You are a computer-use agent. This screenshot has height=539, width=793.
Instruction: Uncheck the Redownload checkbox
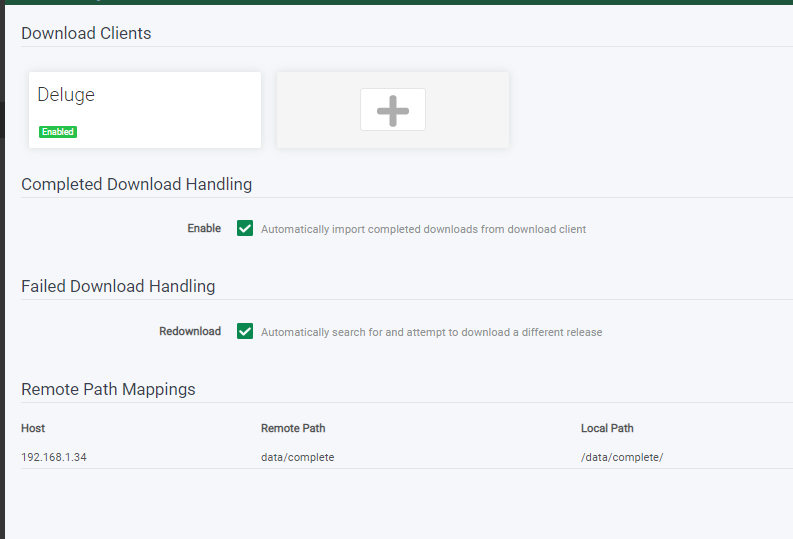click(x=245, y=331)
